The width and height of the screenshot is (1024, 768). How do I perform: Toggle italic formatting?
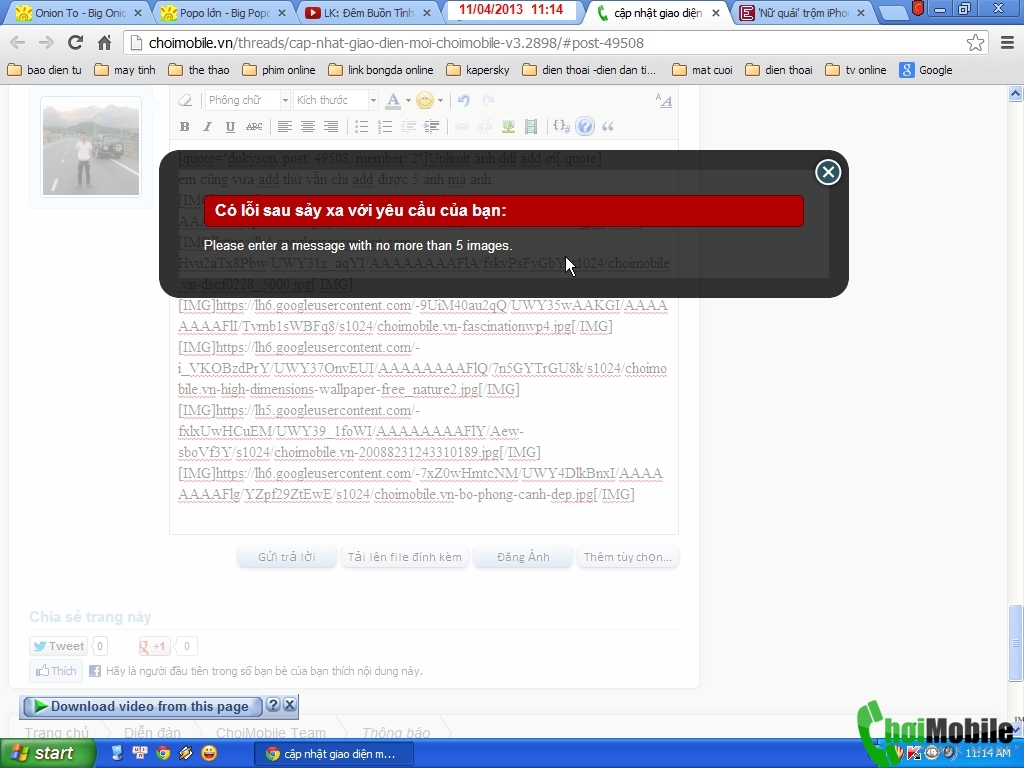click(x=208, y=127)
